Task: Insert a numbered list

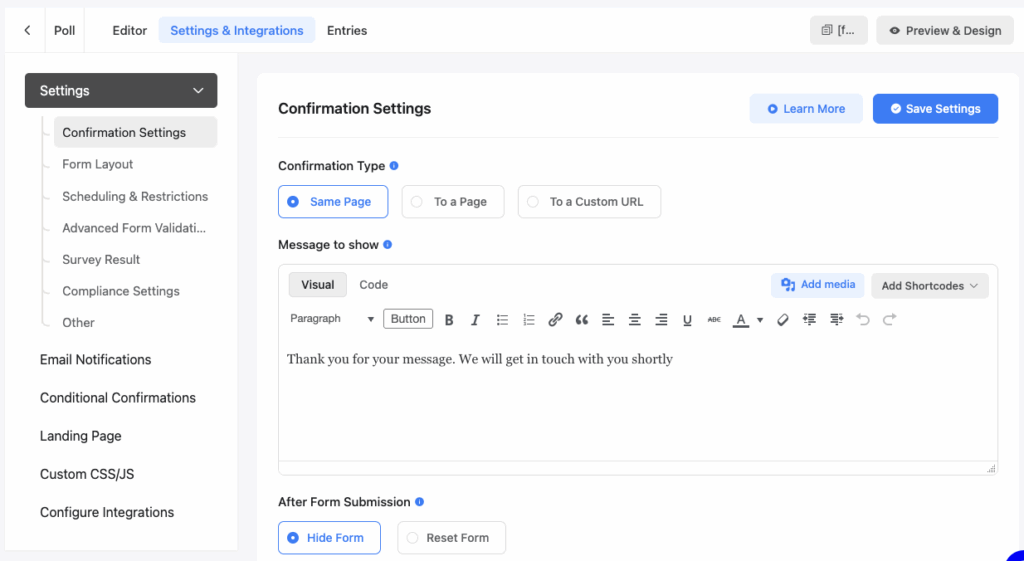Action: click(529, 320)
